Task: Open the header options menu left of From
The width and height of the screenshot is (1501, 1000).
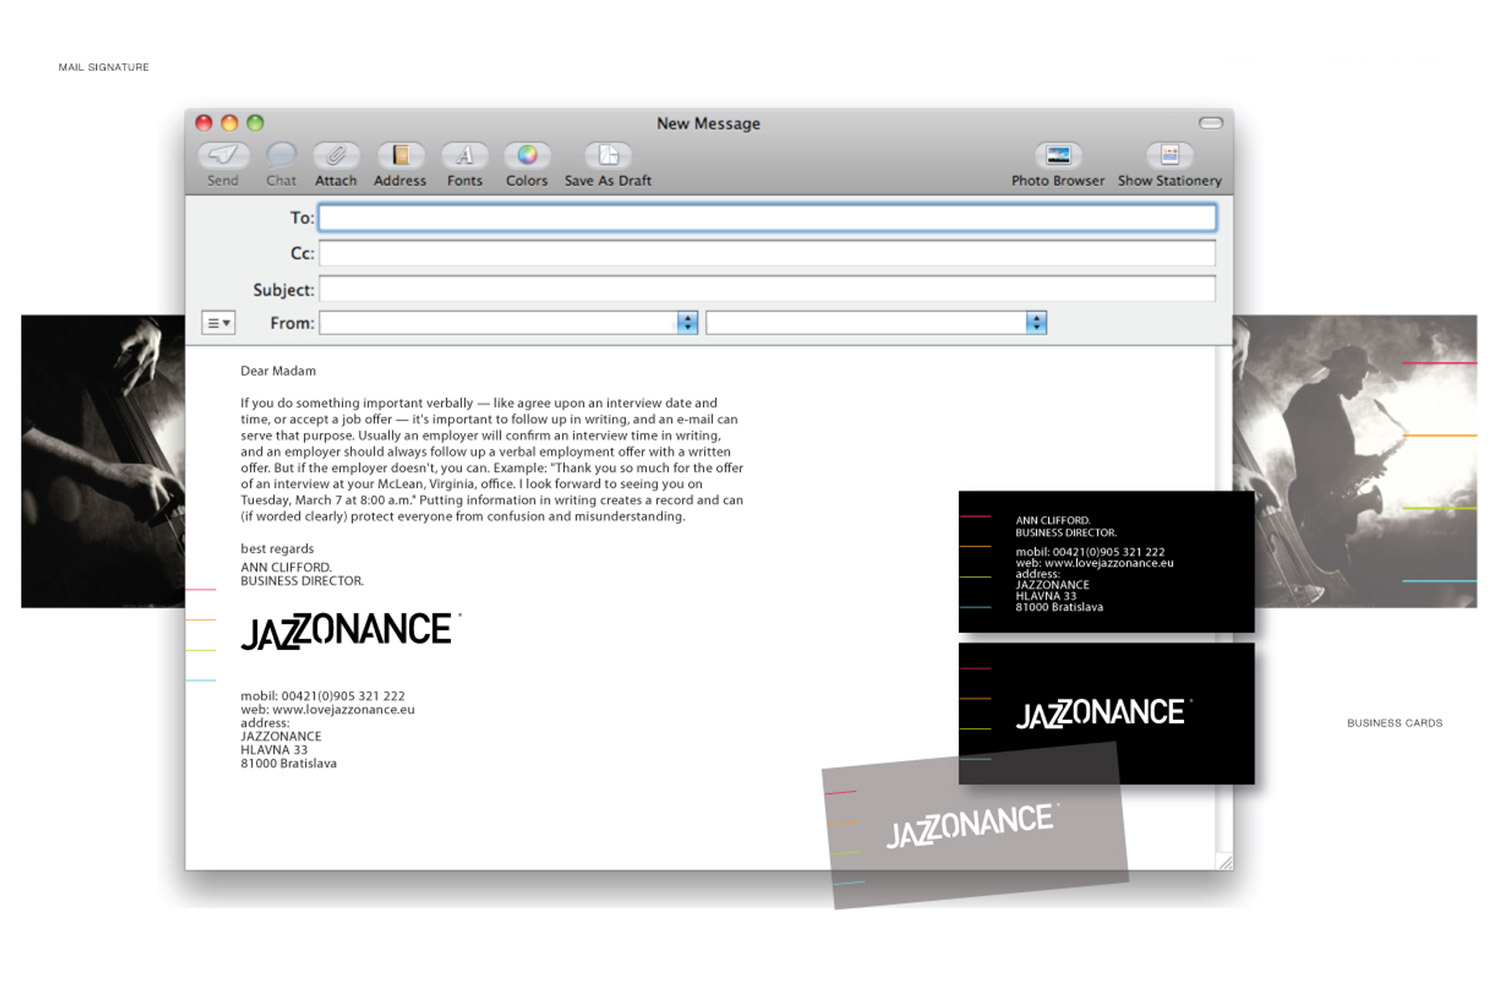Action: [218, 322]
